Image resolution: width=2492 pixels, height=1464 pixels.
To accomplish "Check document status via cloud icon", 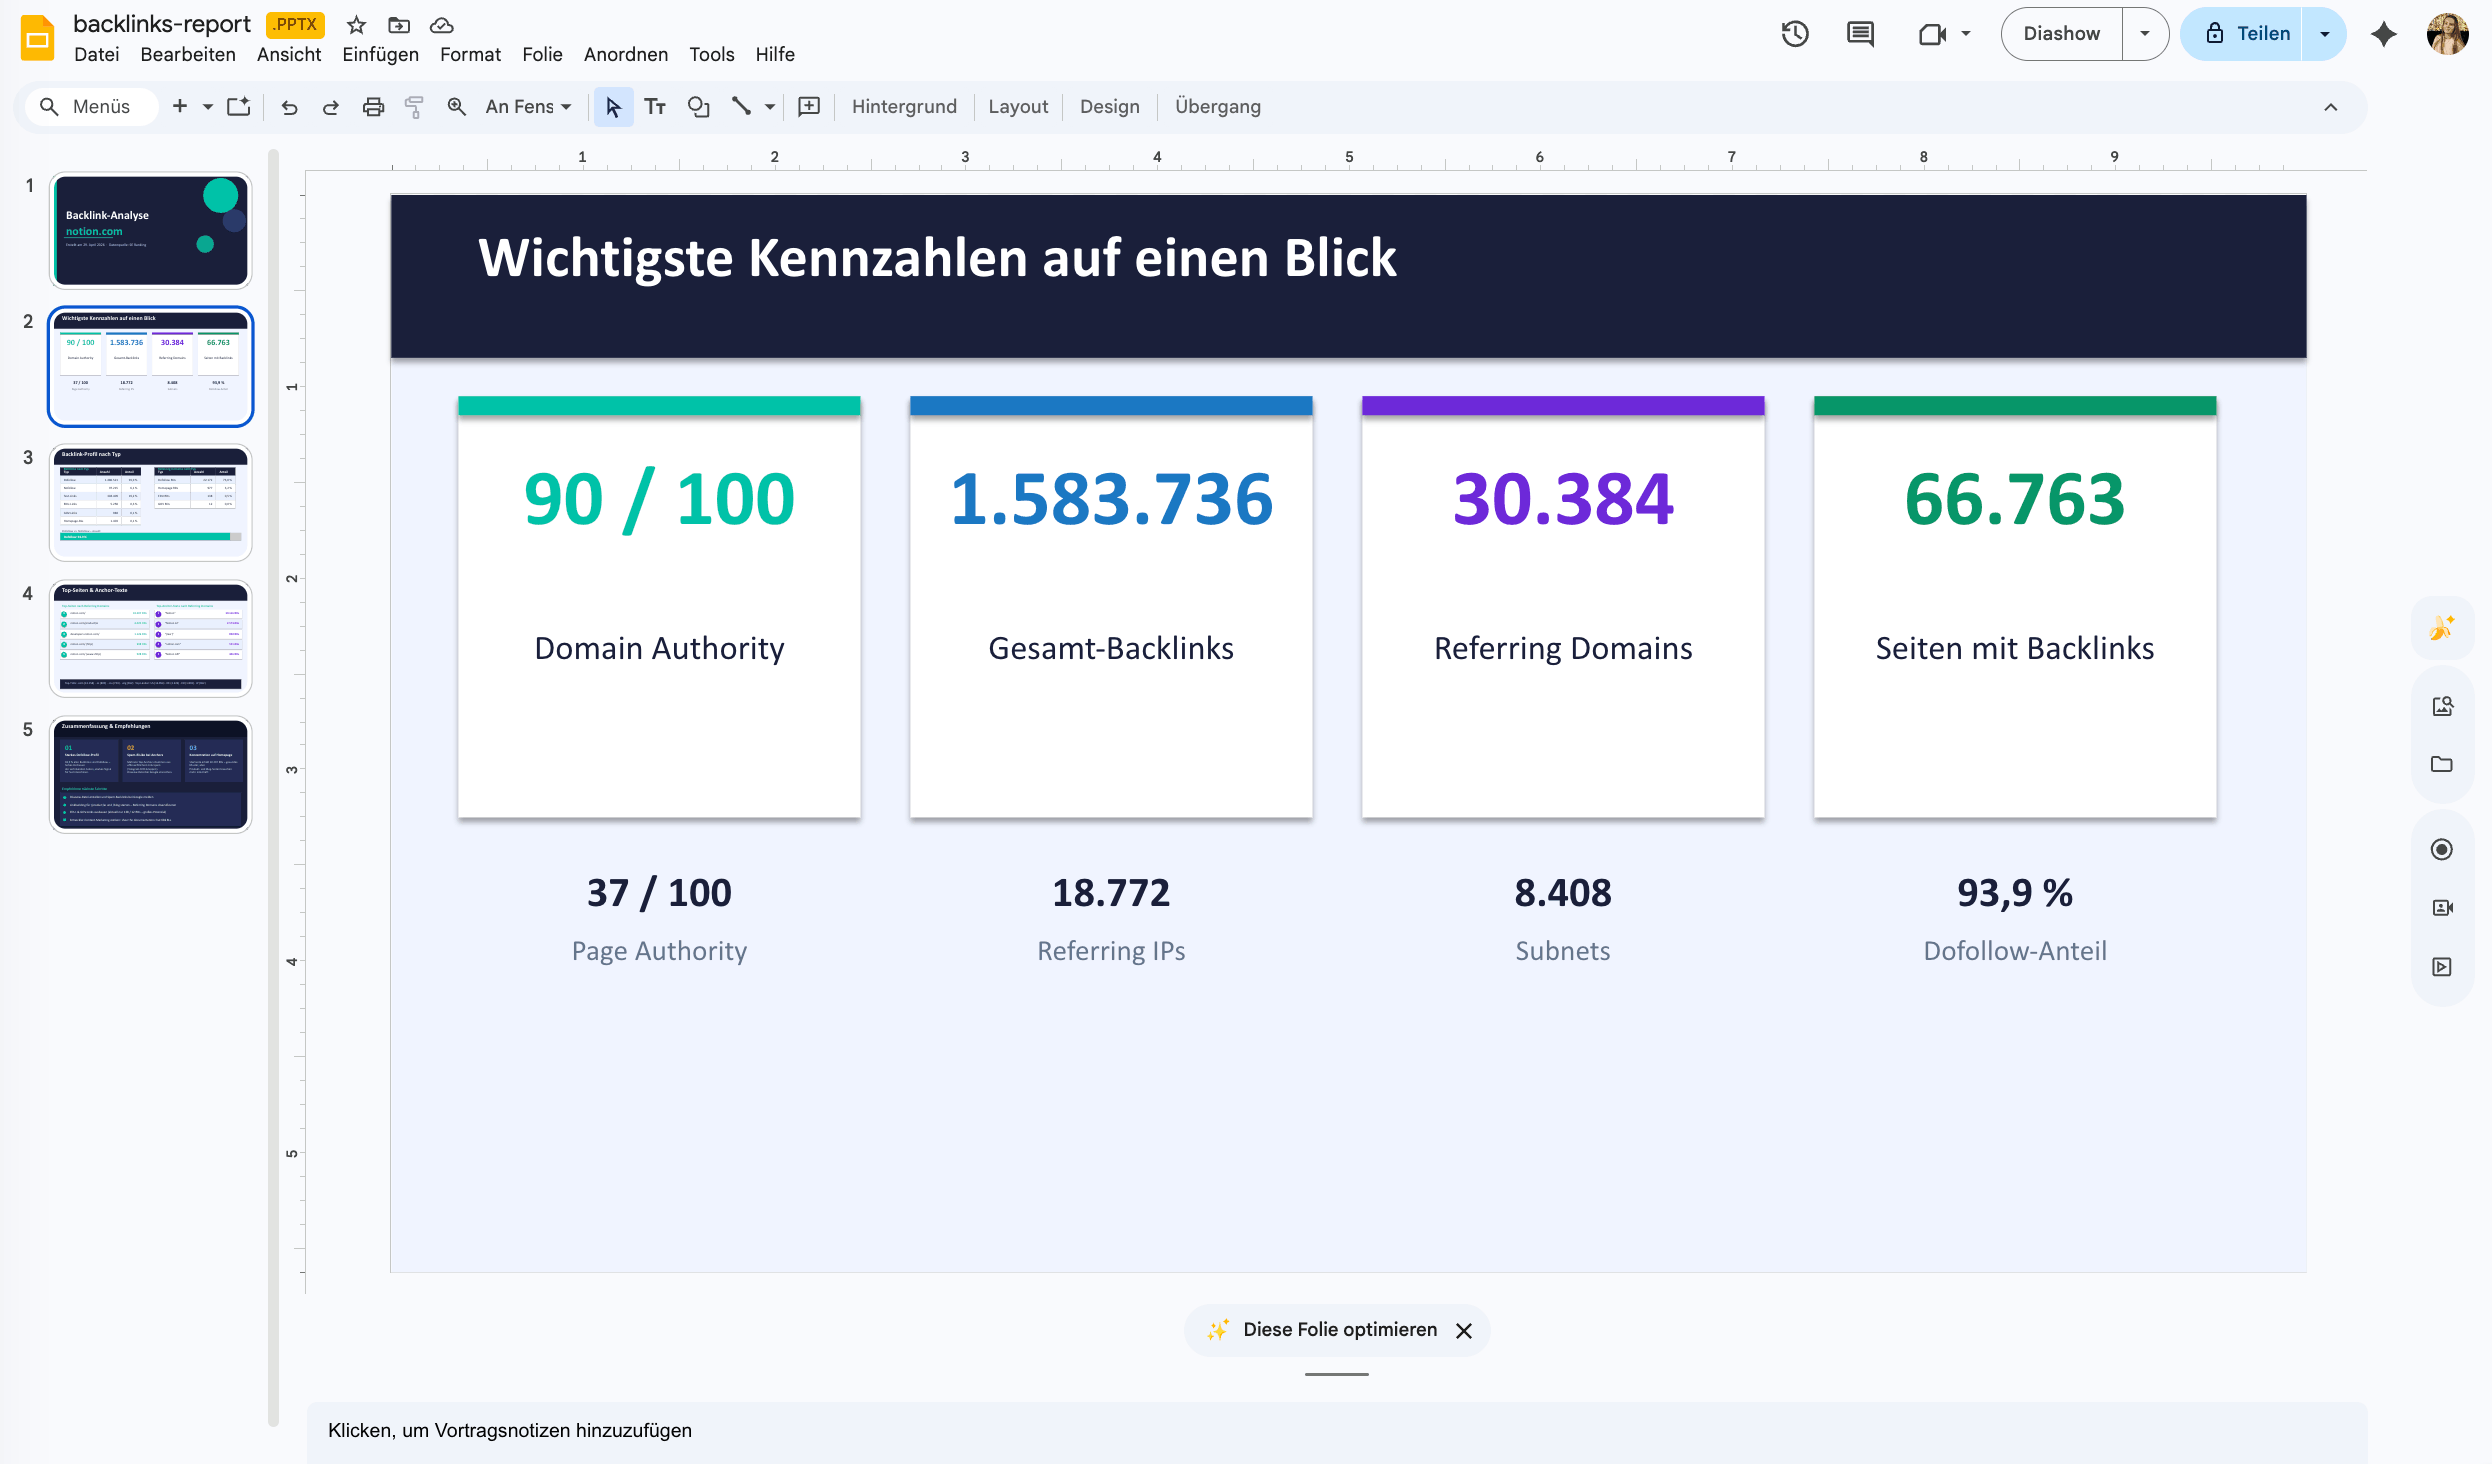I will [442, 25].
